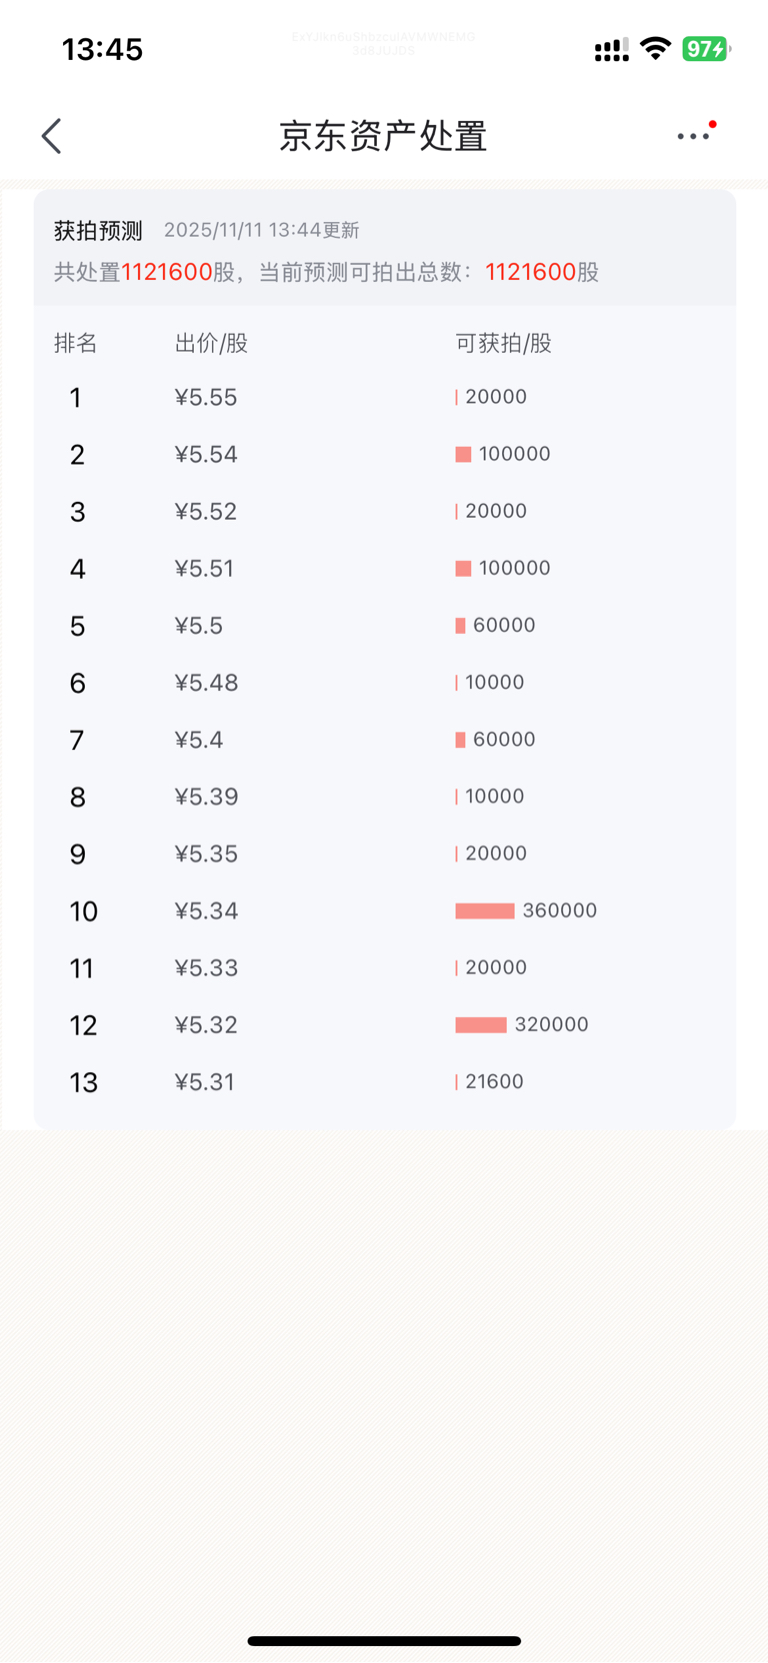Tap the ¥5.54 bid price

click(x=206, y=455)
